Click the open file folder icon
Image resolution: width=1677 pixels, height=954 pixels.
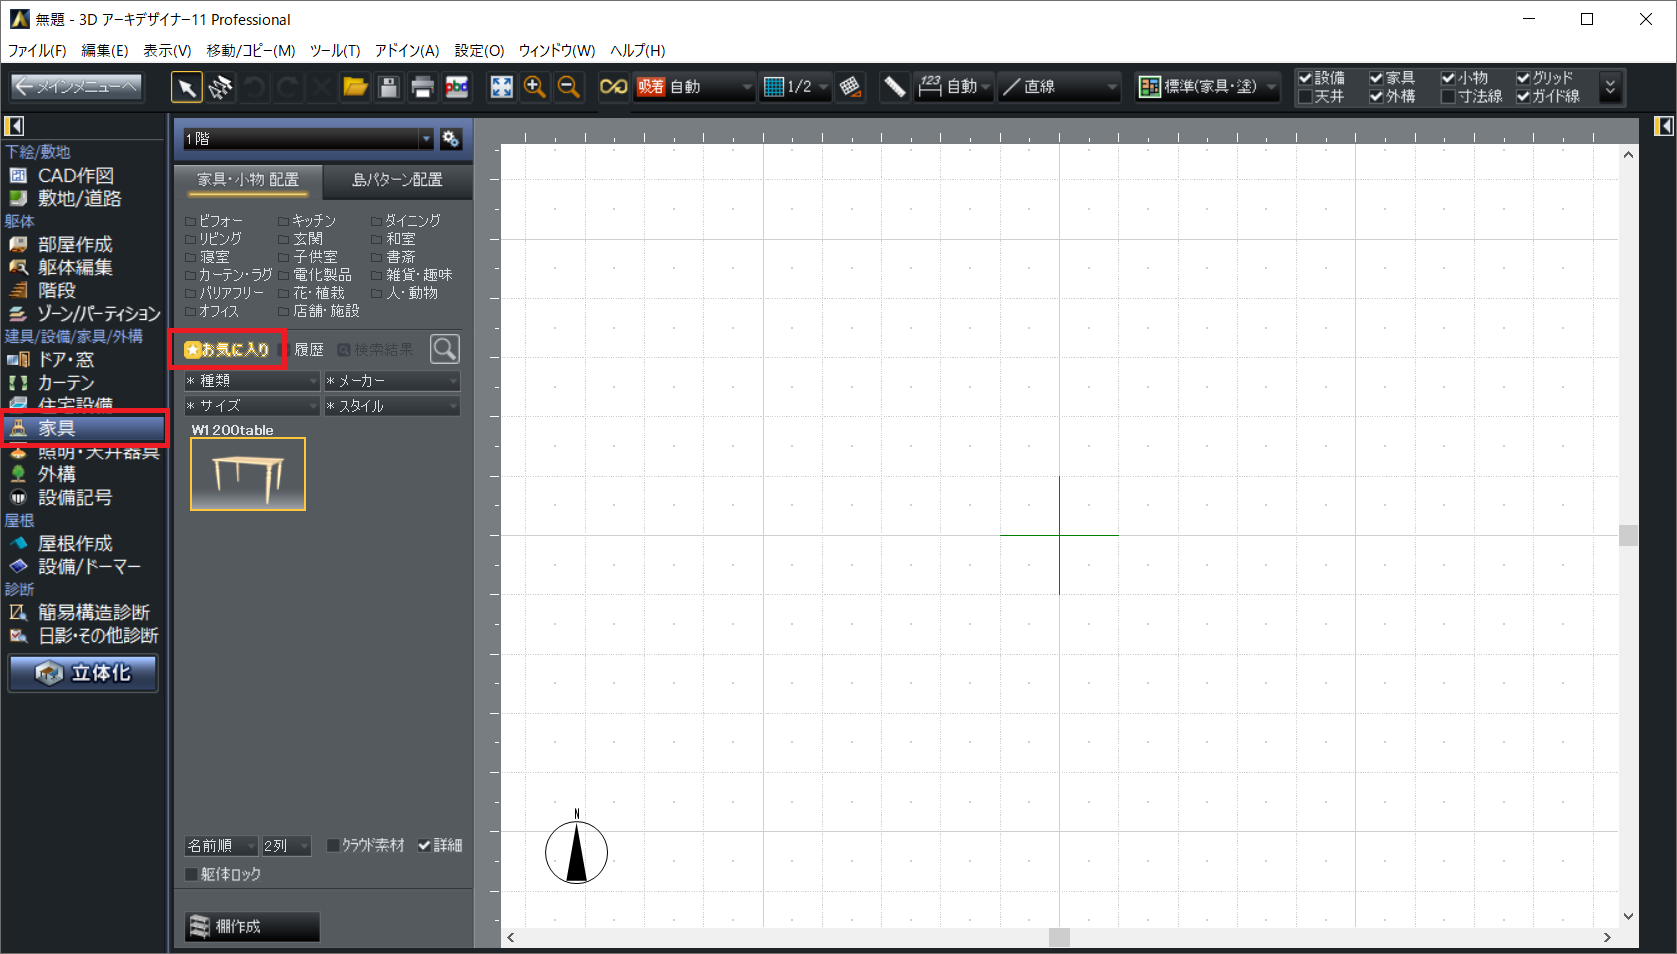point(355,88)
